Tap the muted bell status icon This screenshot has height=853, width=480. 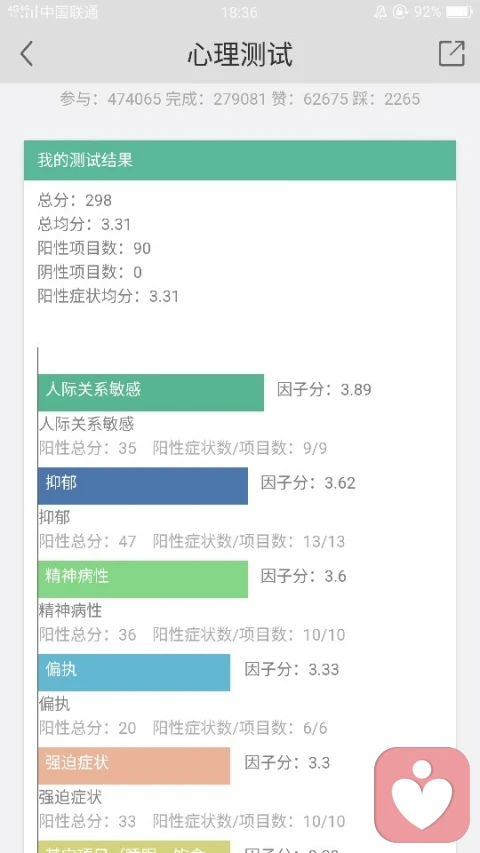380,12
